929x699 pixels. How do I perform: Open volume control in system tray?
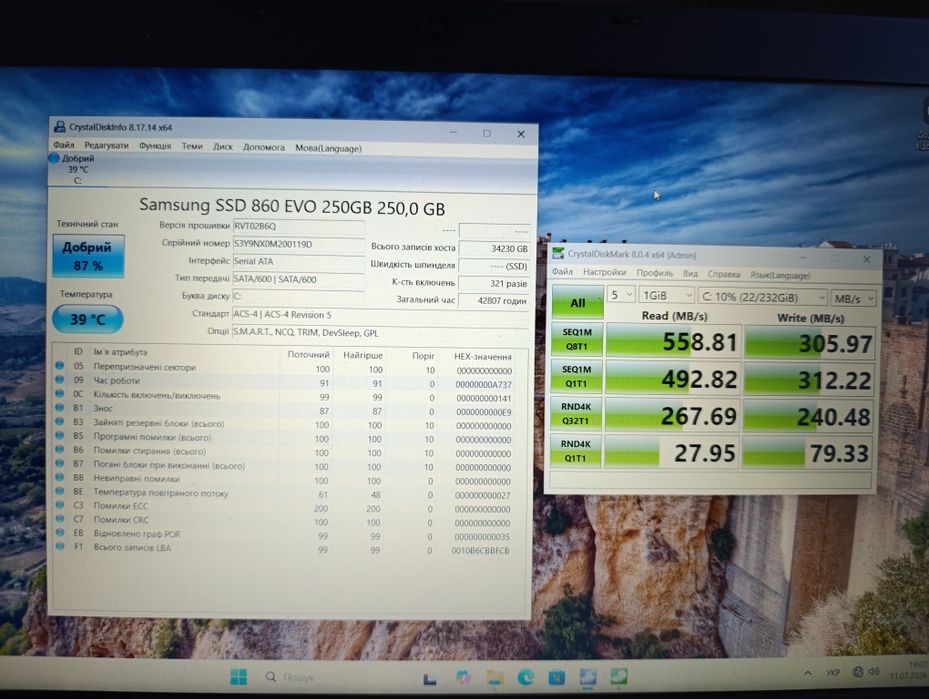pyautogui.click(x=873, y=672)
